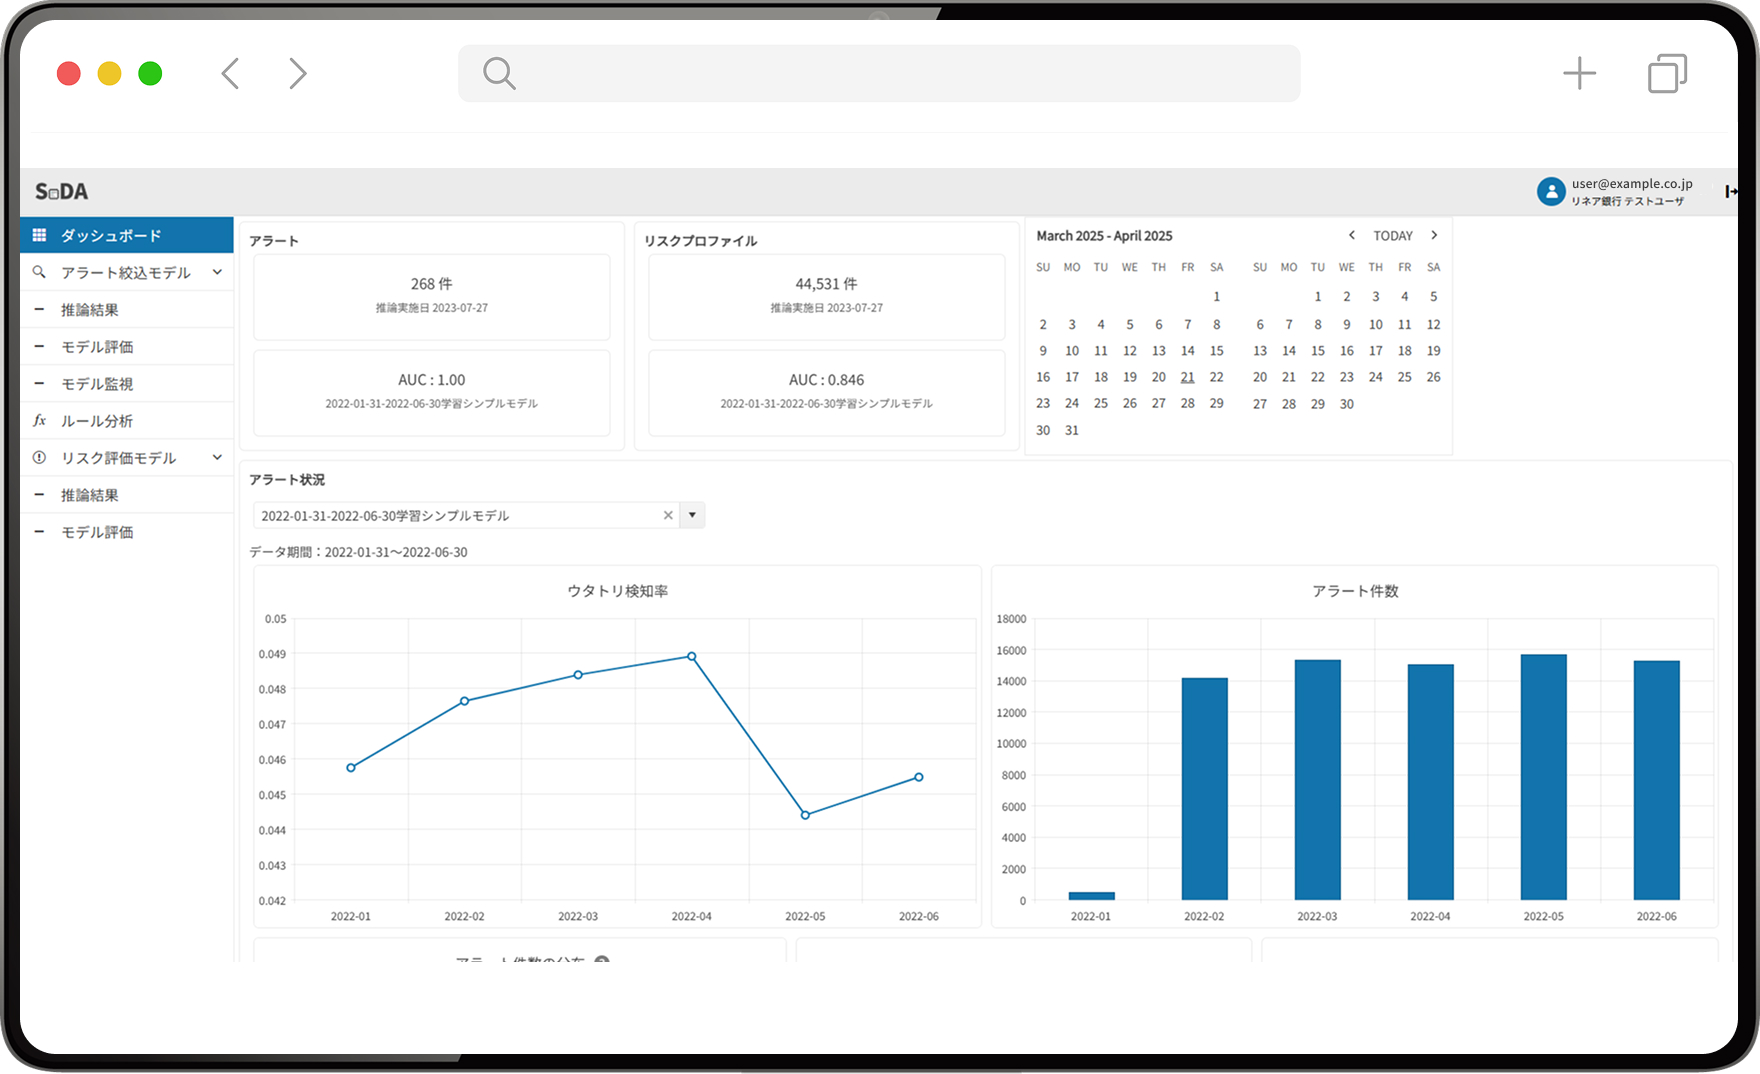Click the fx icon beside ルール分析
Viewport: 1760px width, 1074px height.
click(x=39, y=420)
